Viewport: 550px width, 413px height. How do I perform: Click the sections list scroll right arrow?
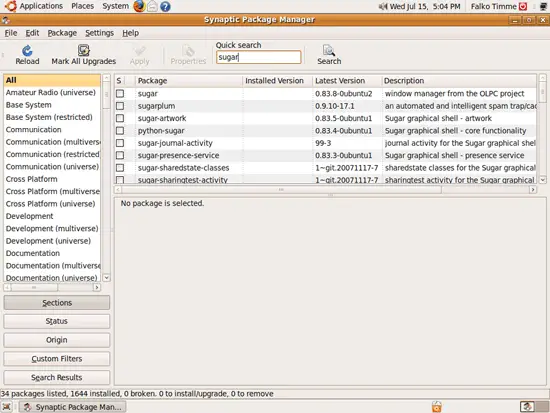click(96, 287)
